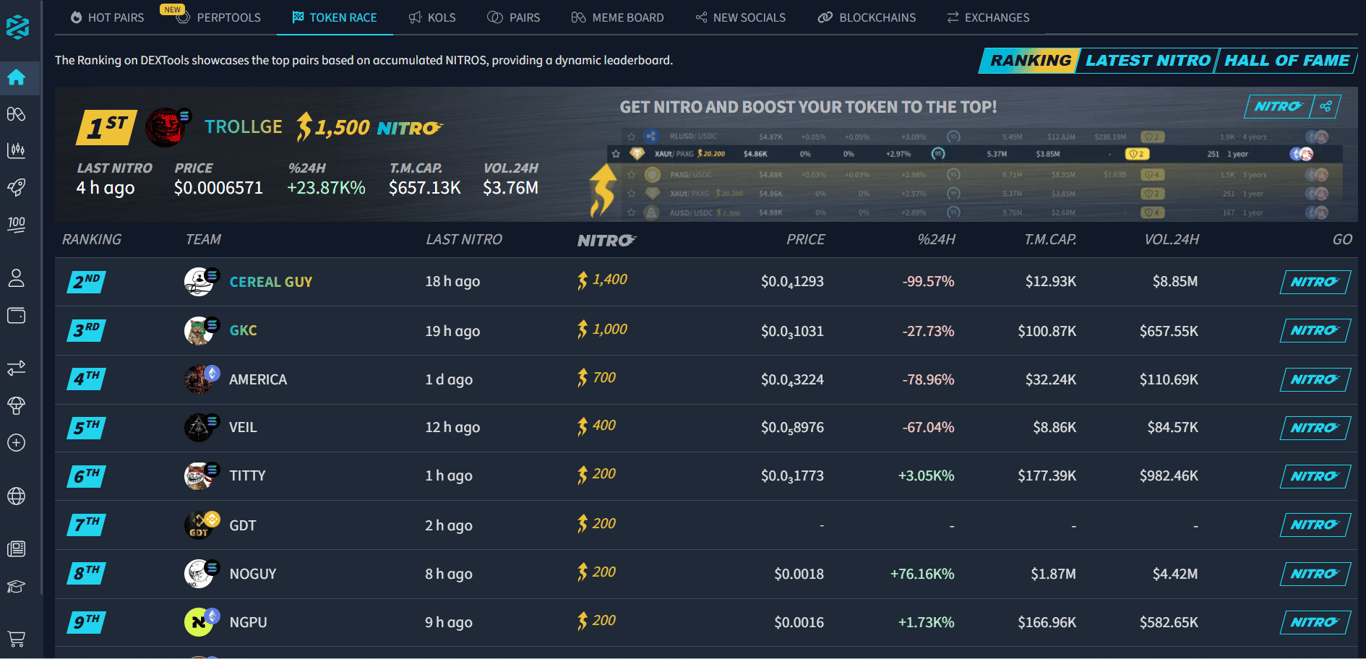Click the +76.16K% change value

pyautogui.click(x=922, y=574)
